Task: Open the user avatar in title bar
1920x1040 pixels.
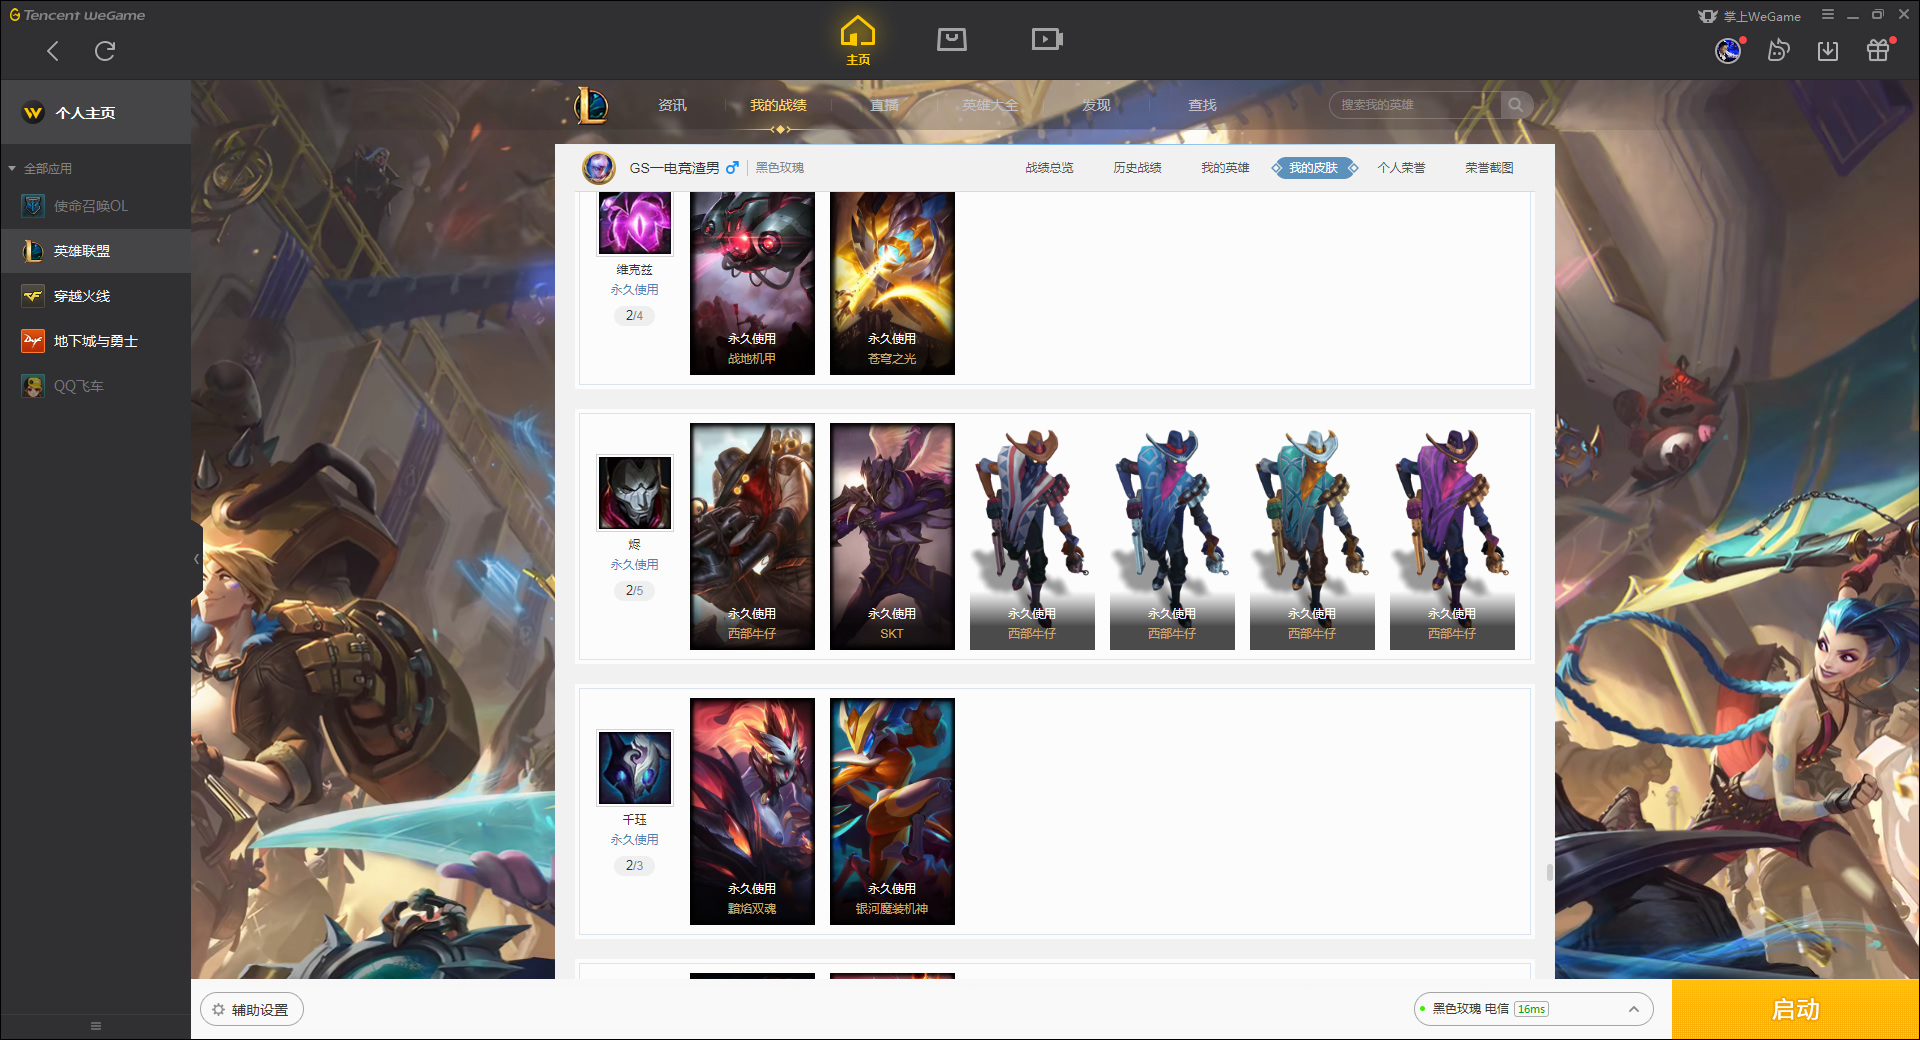Action: [x=1728, y=50]
